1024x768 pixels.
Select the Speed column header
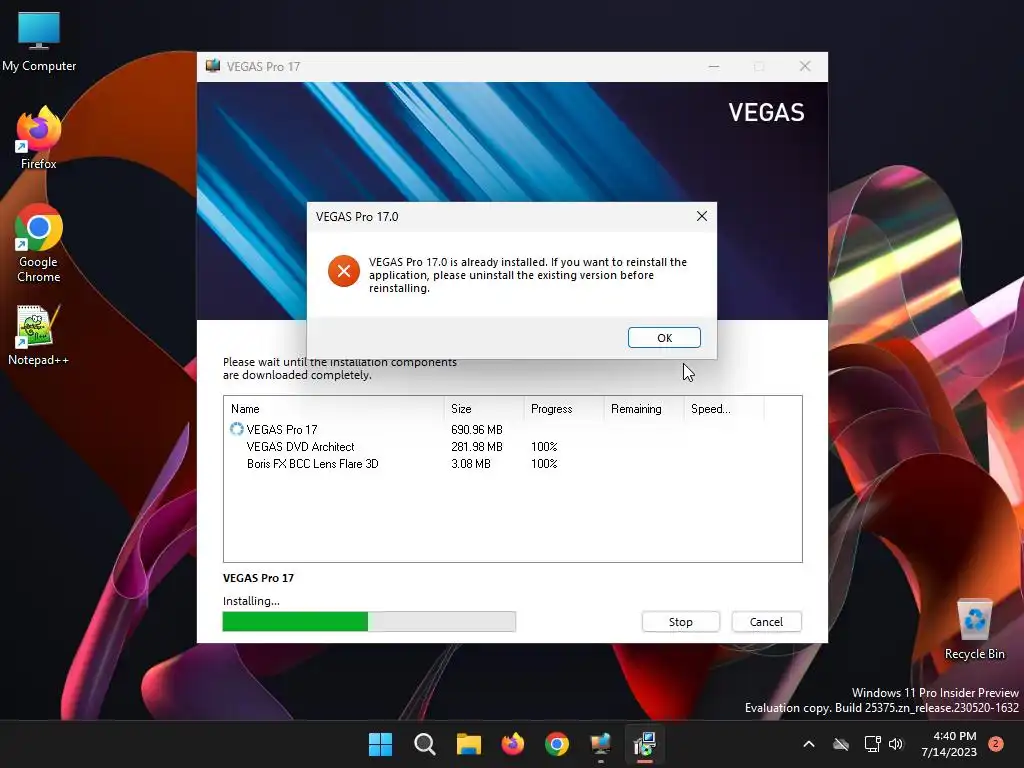pos(724,409)
